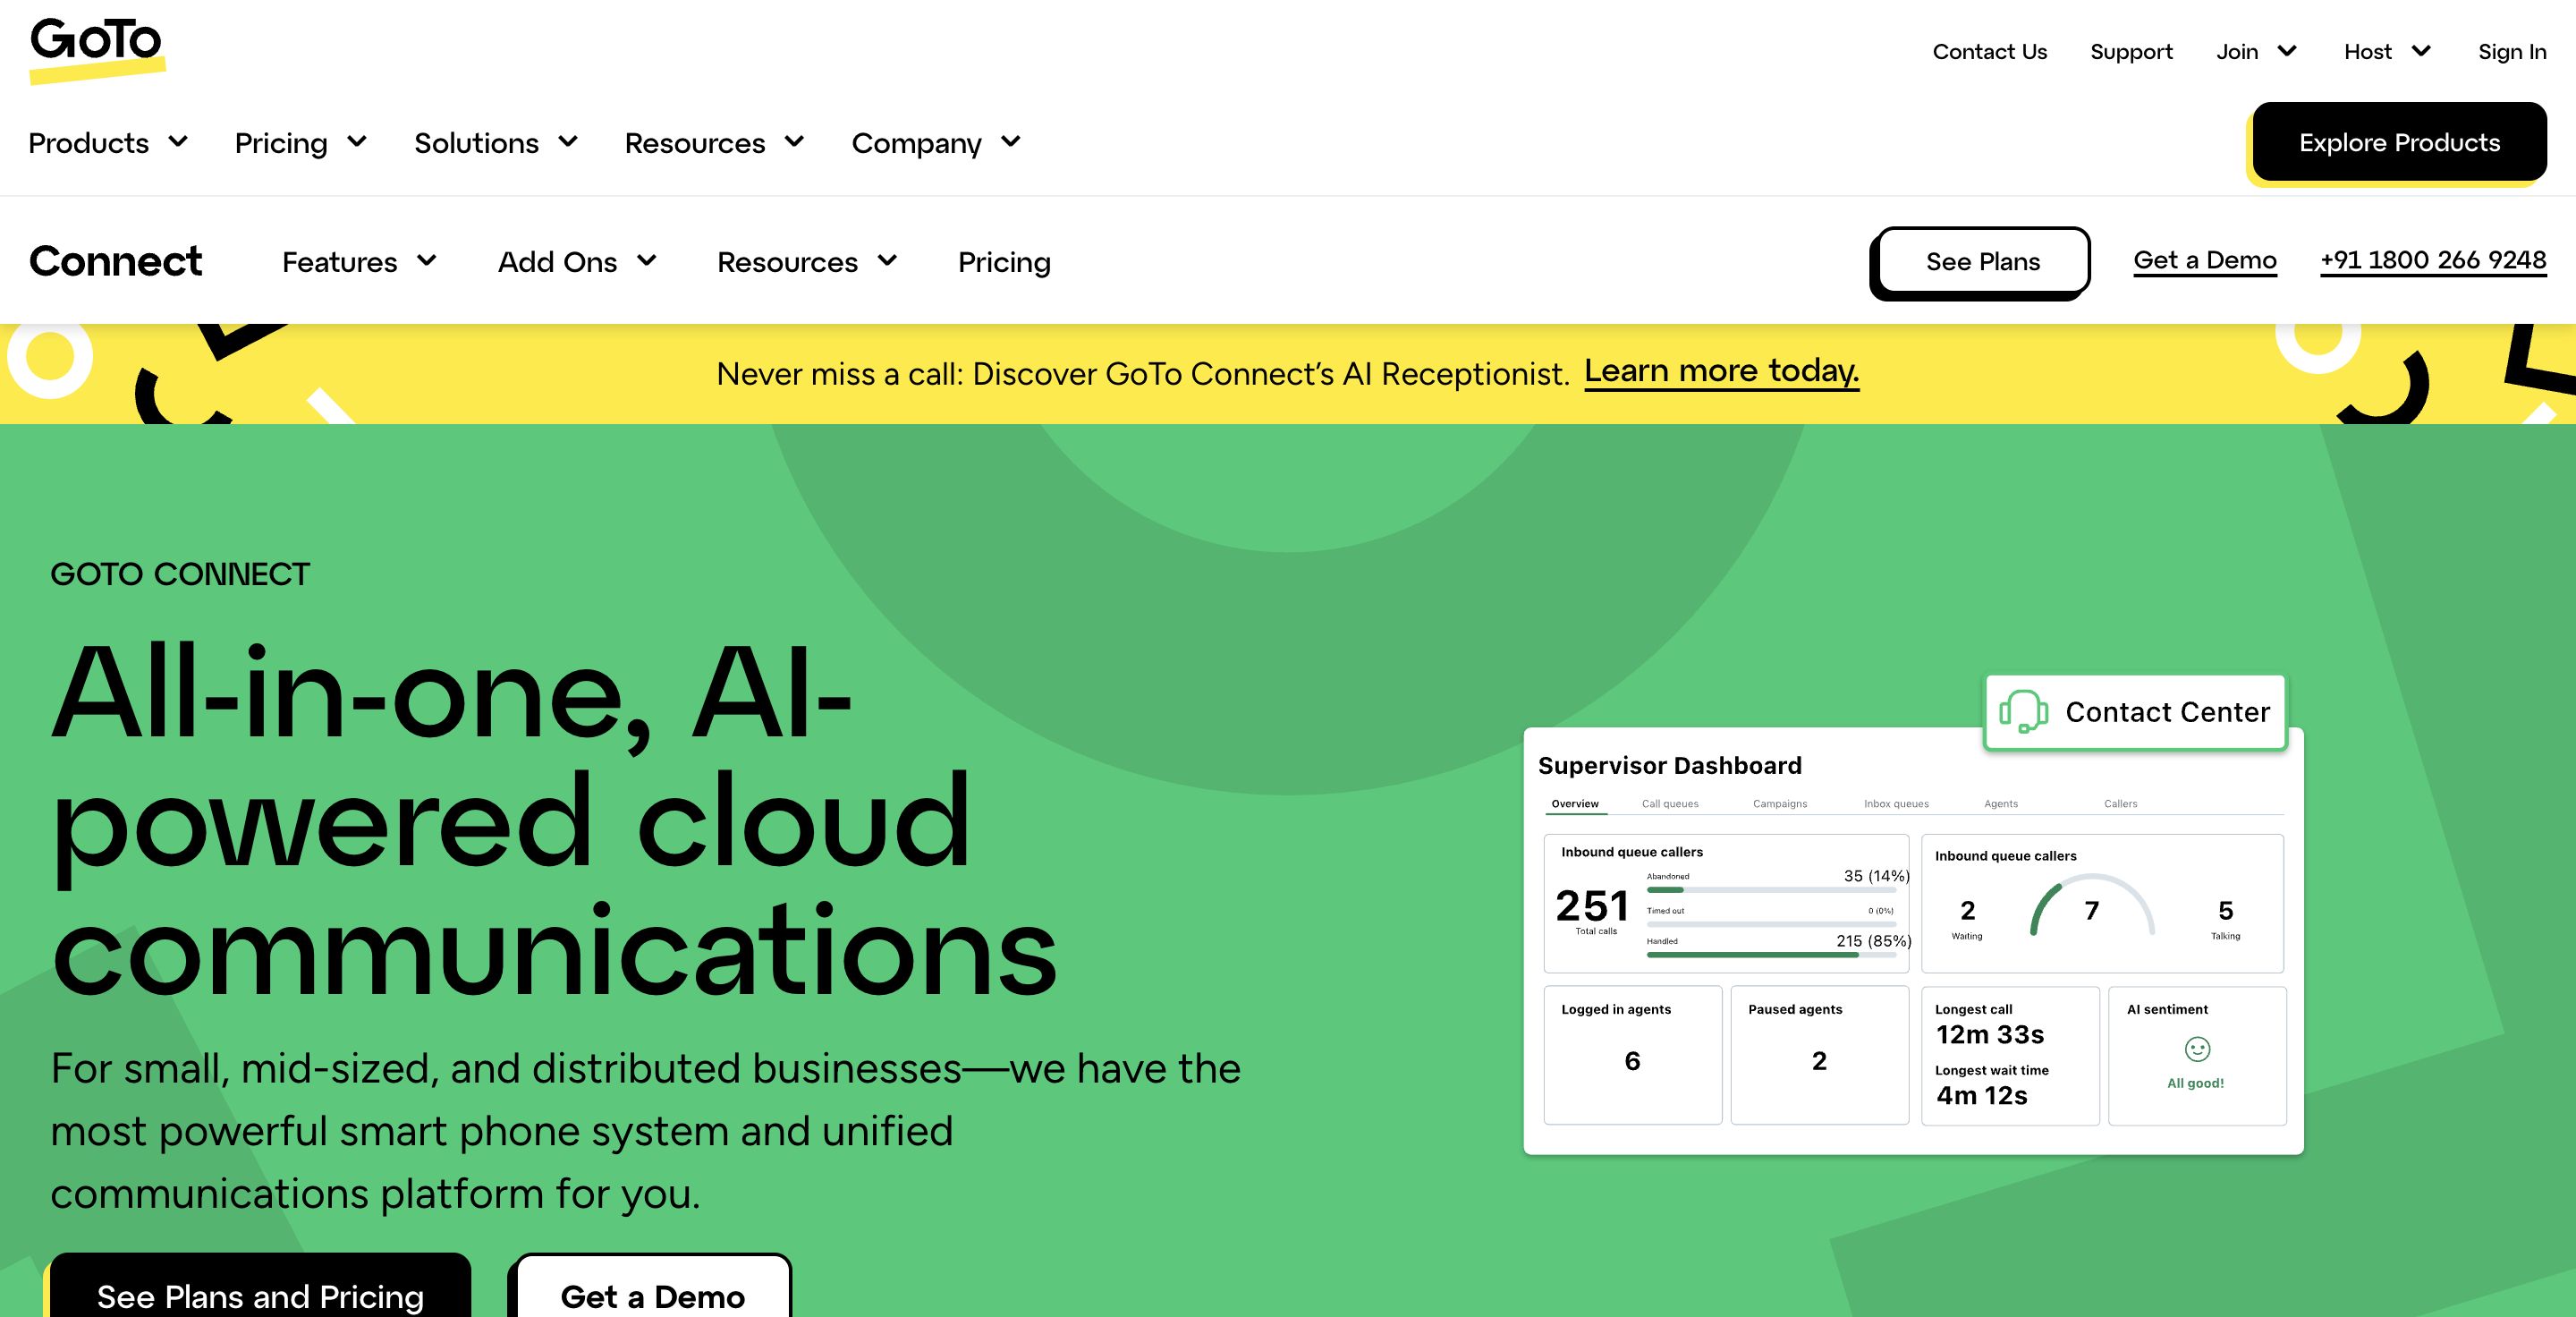Select the Inbox queues dashboard tab
The height and width of the screenshot is (1317, 2576).
coord(1896,804)
